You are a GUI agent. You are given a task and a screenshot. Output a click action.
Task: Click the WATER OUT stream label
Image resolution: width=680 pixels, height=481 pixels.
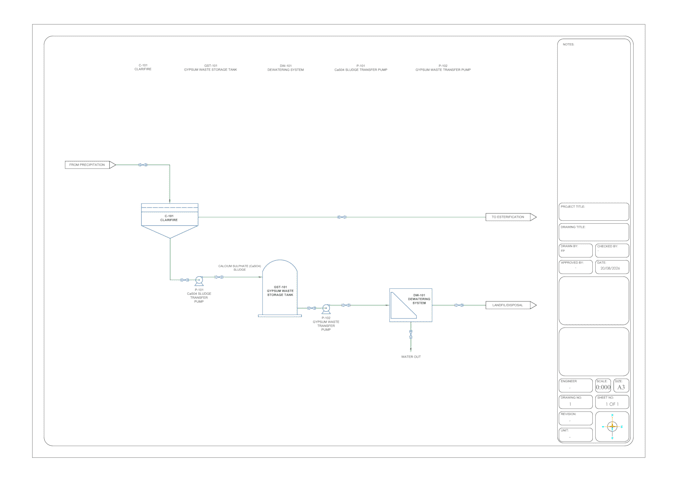[411, 357]
